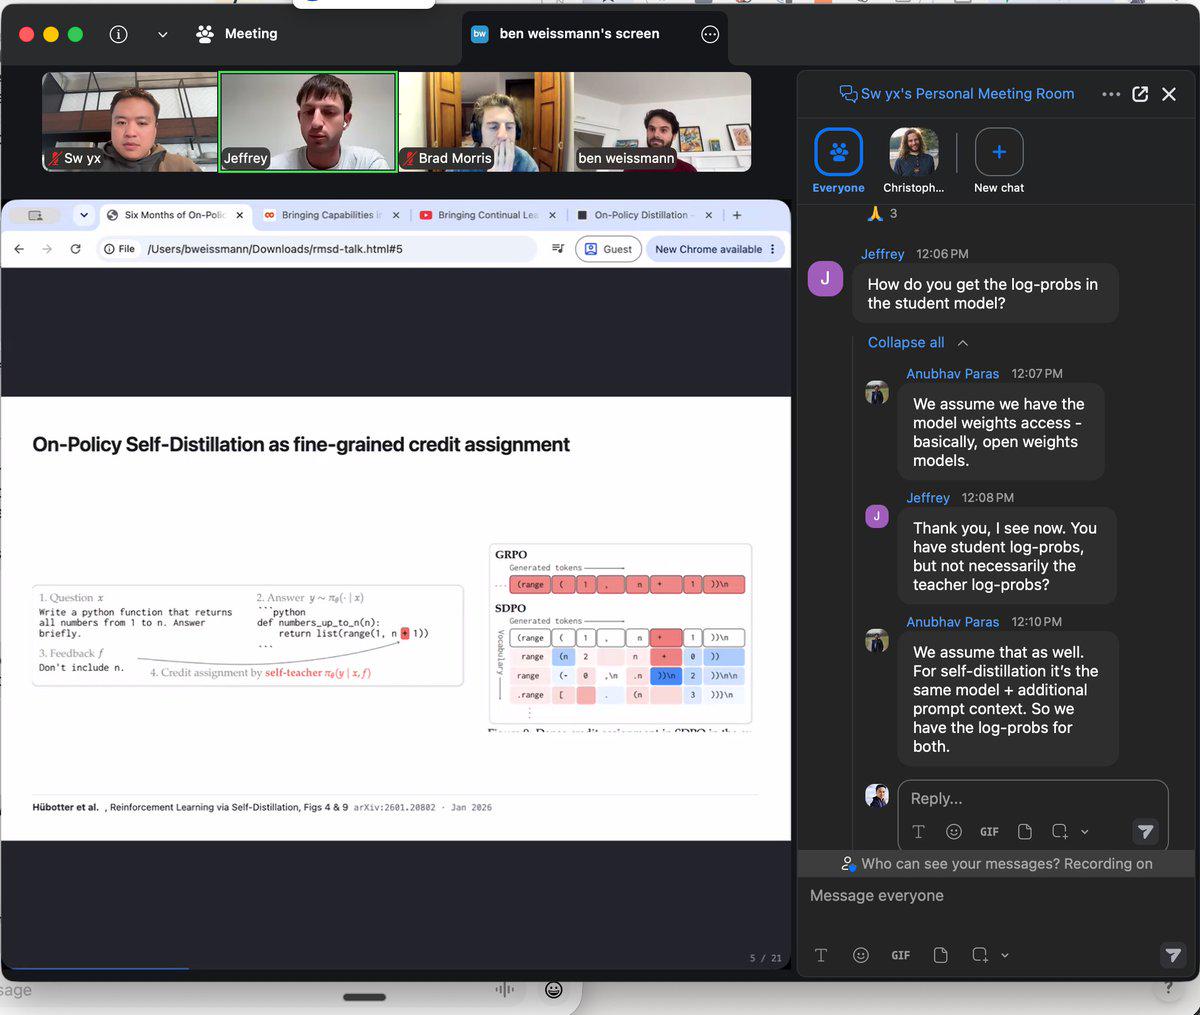
Task: Open GIF picker for main message box
Action: coord(900,955)
